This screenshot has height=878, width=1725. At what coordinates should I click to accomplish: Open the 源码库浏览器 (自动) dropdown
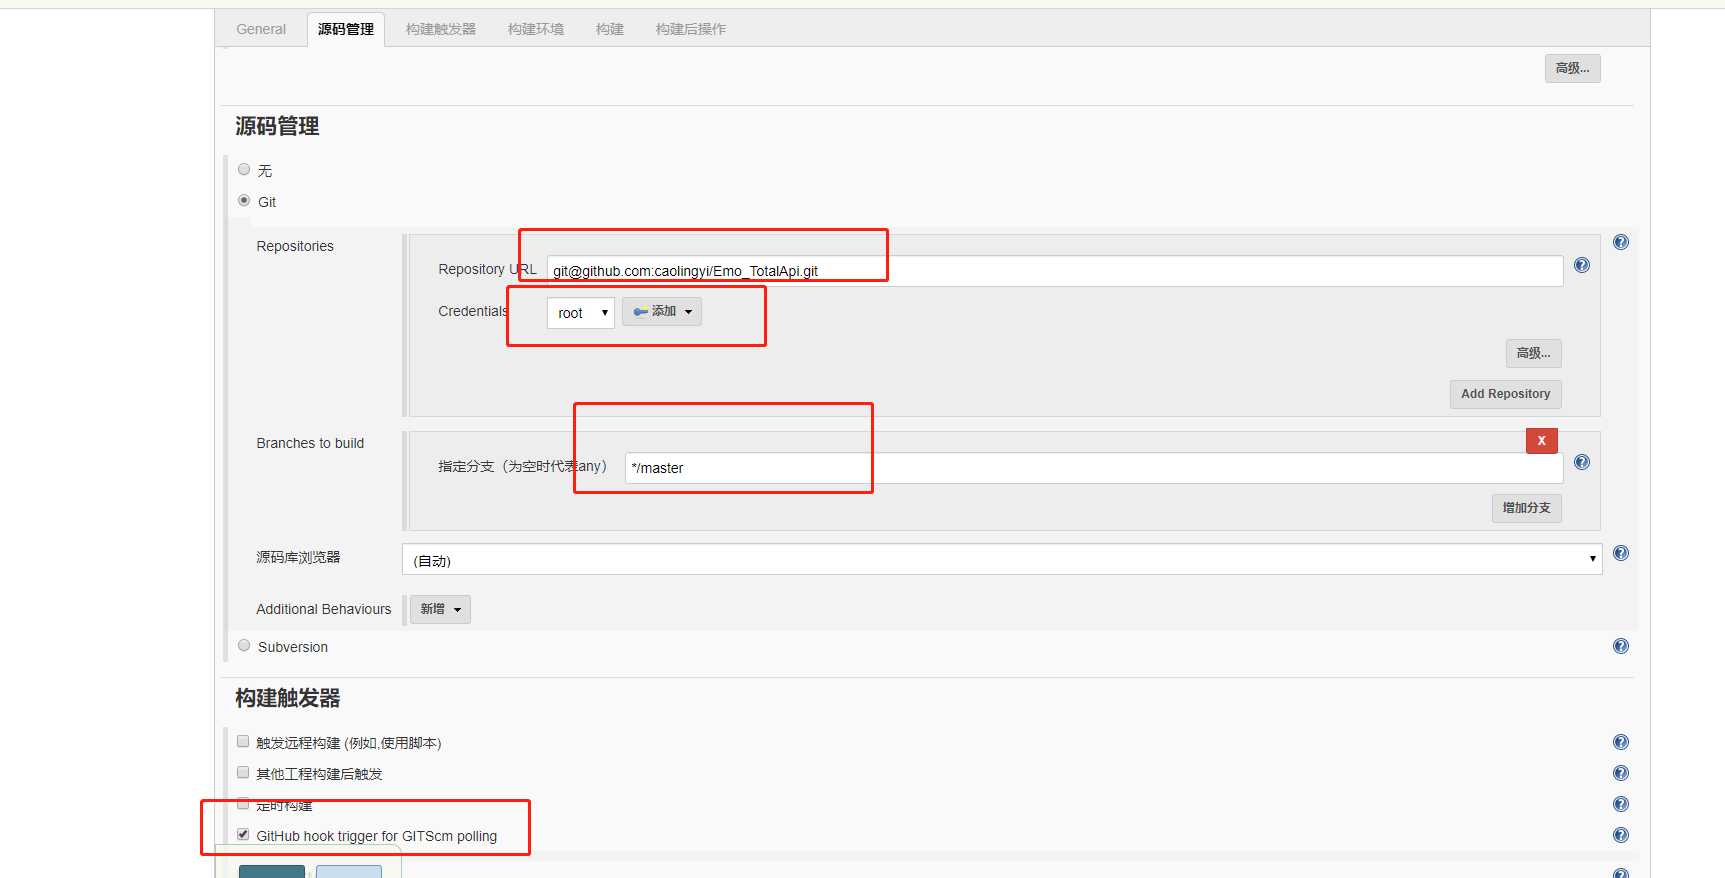tap(1002, 559)
